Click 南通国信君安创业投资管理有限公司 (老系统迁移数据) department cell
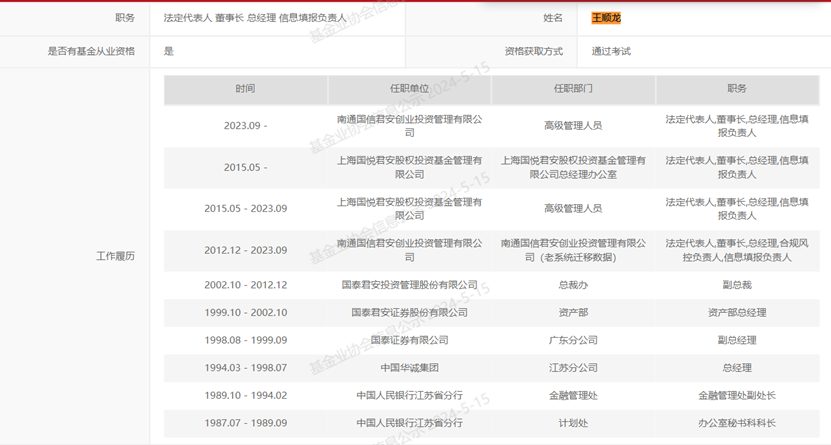Viewport: 831px width, 445px height. click(573, 250)
